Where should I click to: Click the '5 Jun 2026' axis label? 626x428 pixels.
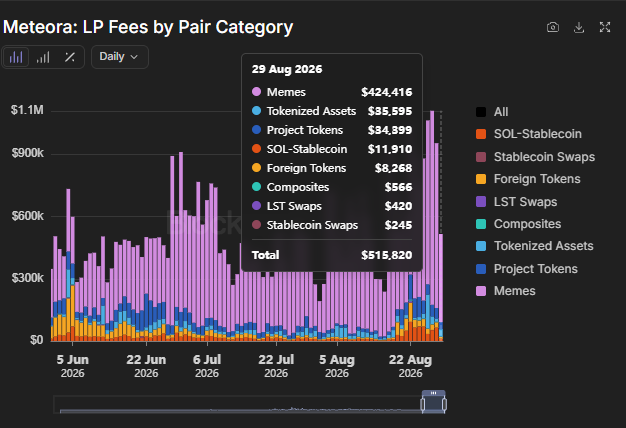click(x=72, y=366)
